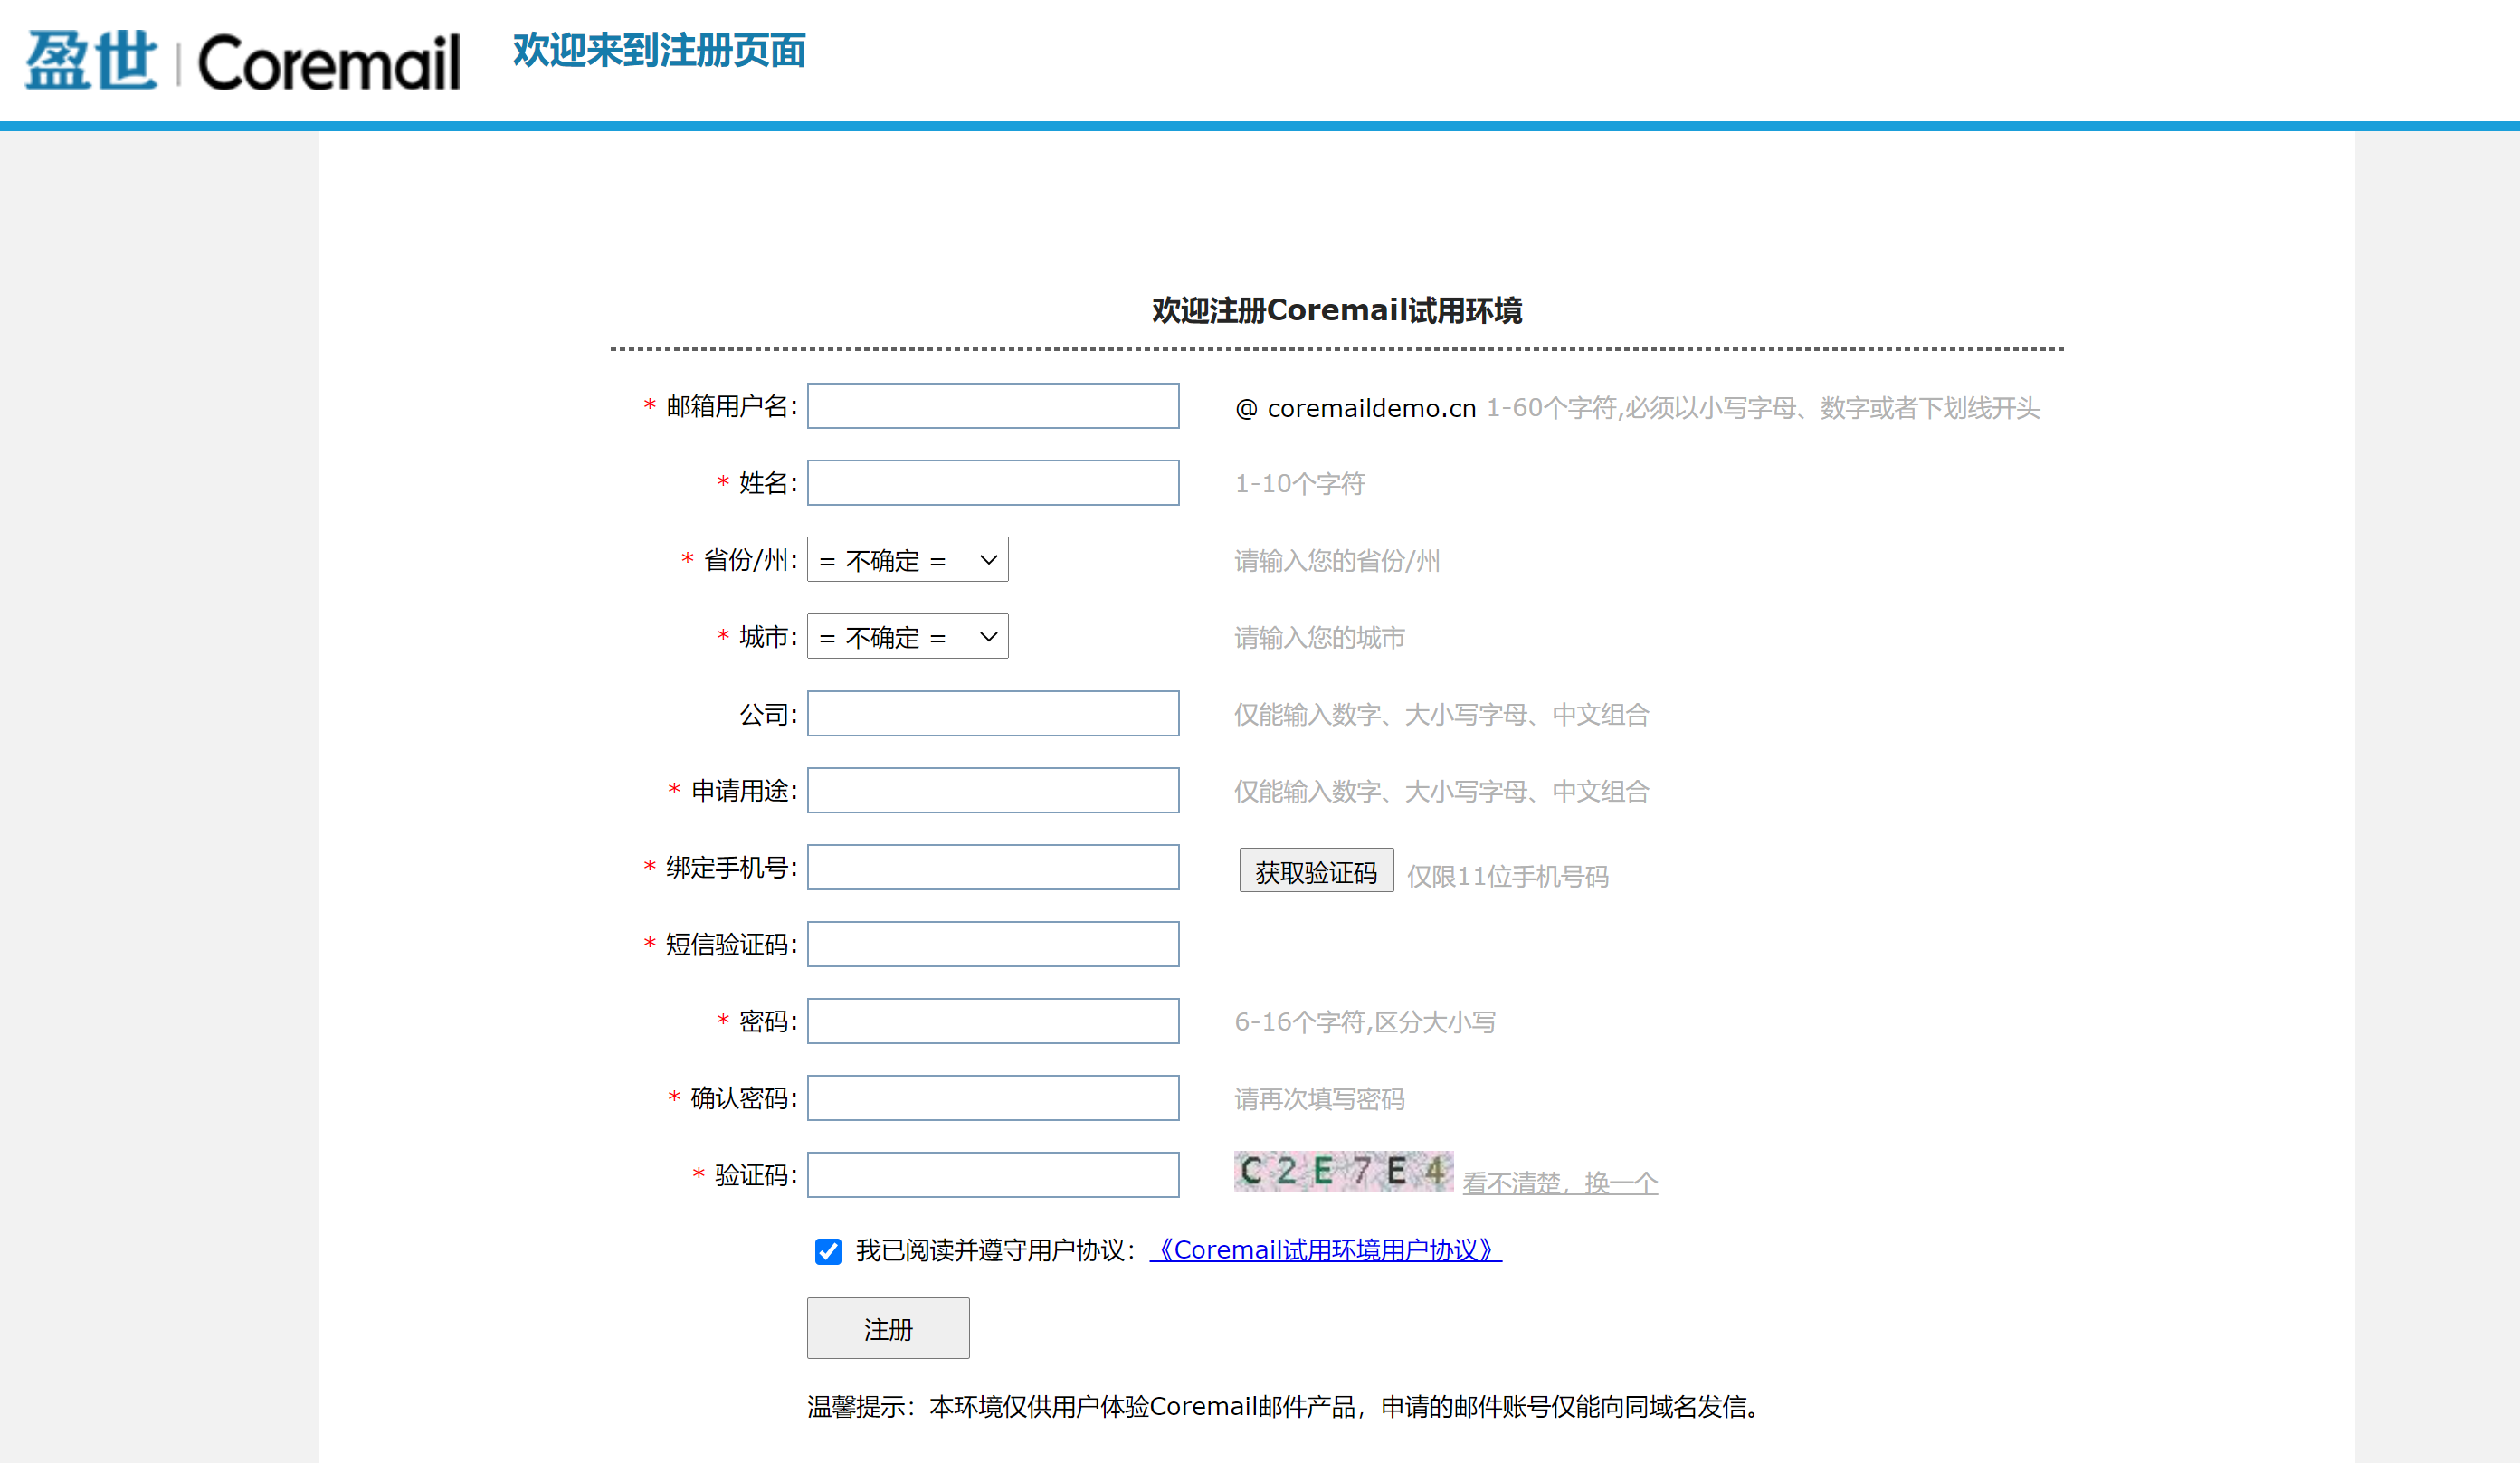Click the 欢迎注册Coremail试用环境 heading
Screen dimensions: 2520x1463
pos(1337,310)
